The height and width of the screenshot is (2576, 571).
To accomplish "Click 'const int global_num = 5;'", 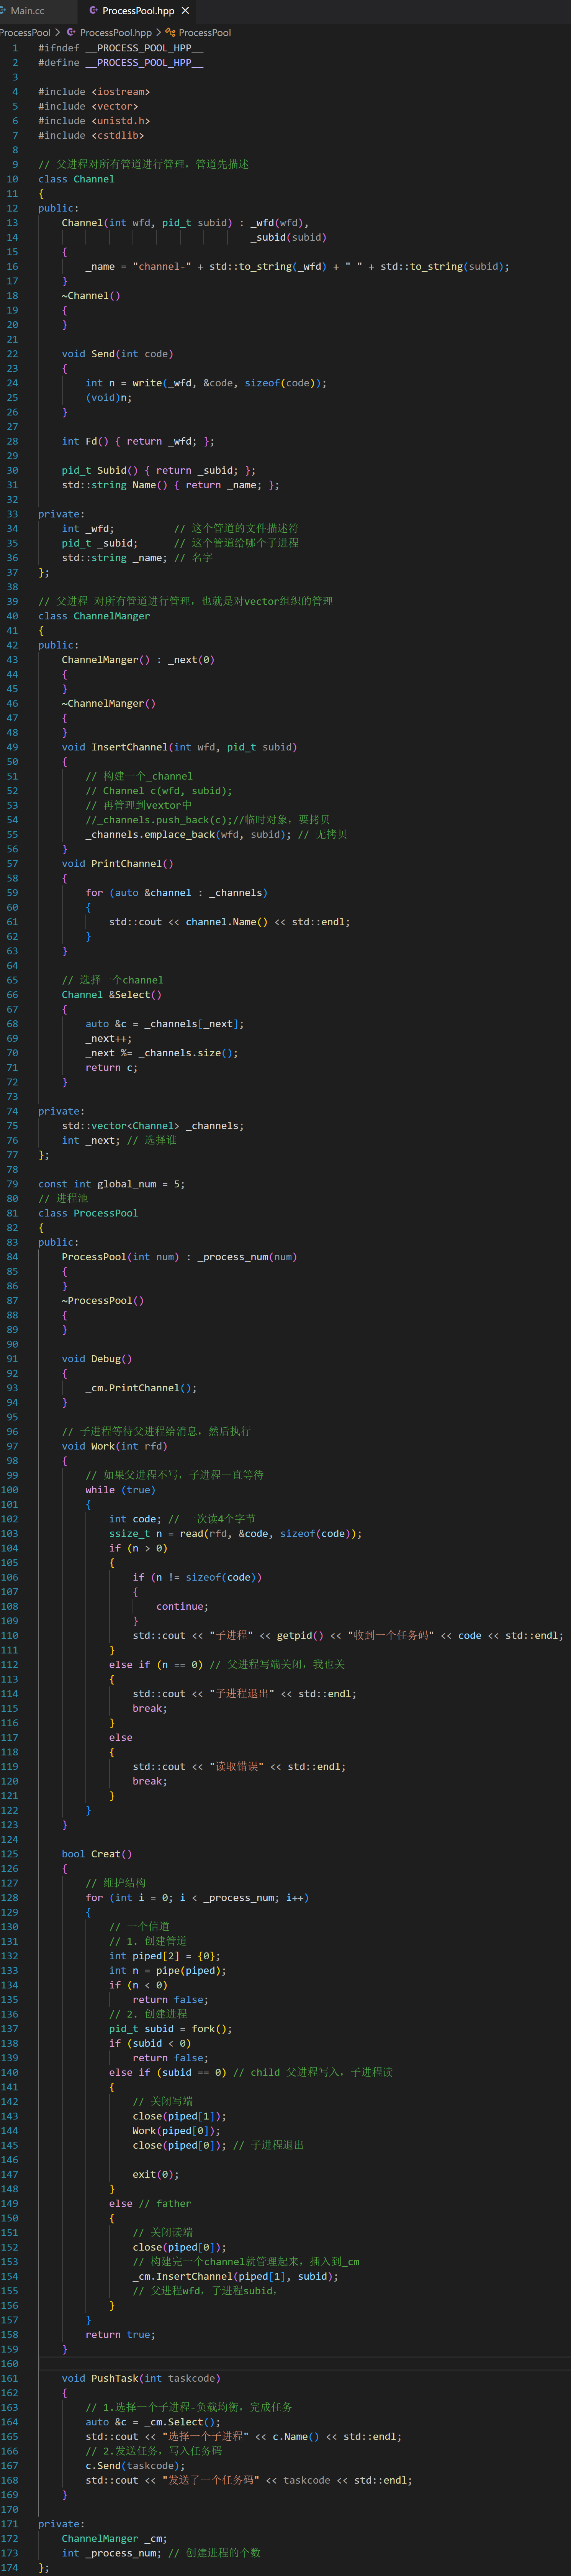I will tap(111, 1184).
